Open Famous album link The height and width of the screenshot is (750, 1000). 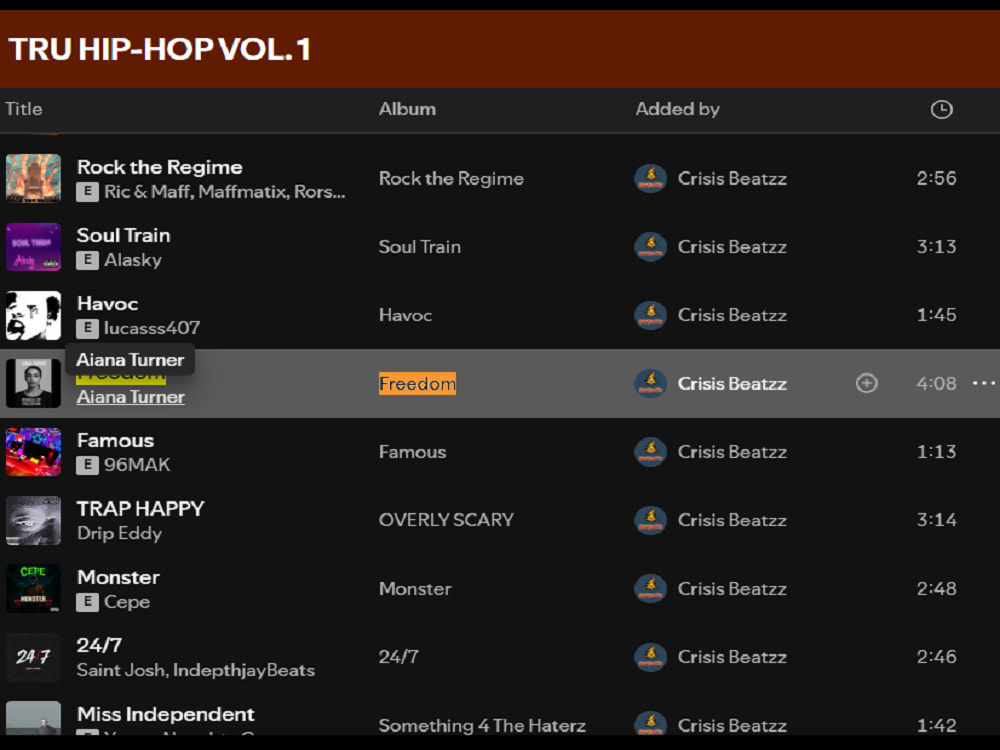click(412, 452)
